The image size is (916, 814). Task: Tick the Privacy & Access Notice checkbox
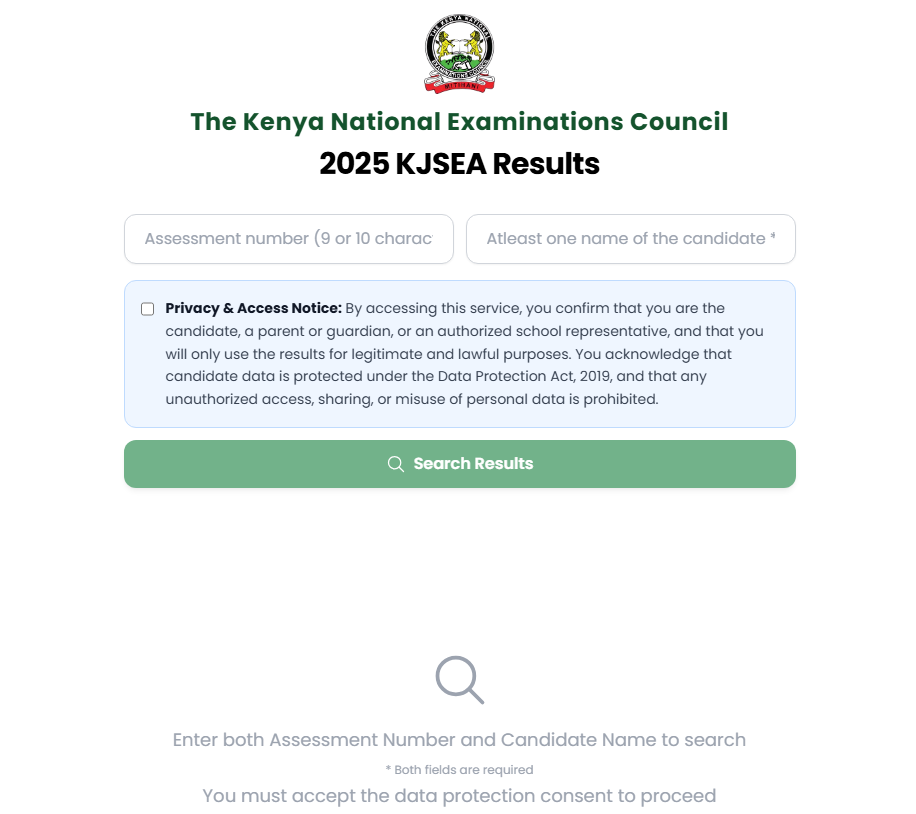pos(148,309)
